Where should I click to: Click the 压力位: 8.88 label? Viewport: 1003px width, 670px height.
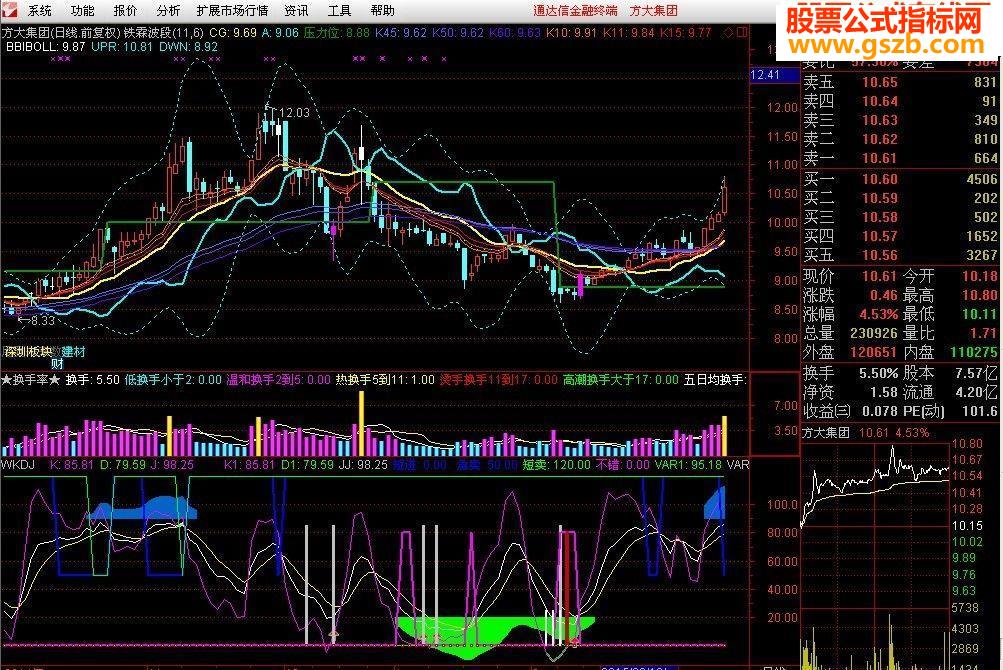[x=336, y=33]
